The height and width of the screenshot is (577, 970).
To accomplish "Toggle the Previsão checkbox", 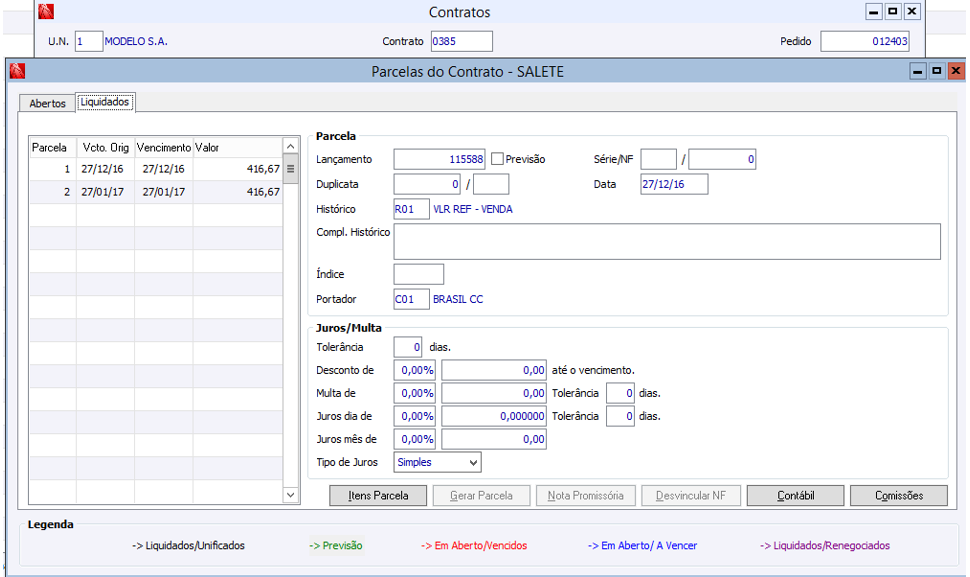I will [497, 159].
